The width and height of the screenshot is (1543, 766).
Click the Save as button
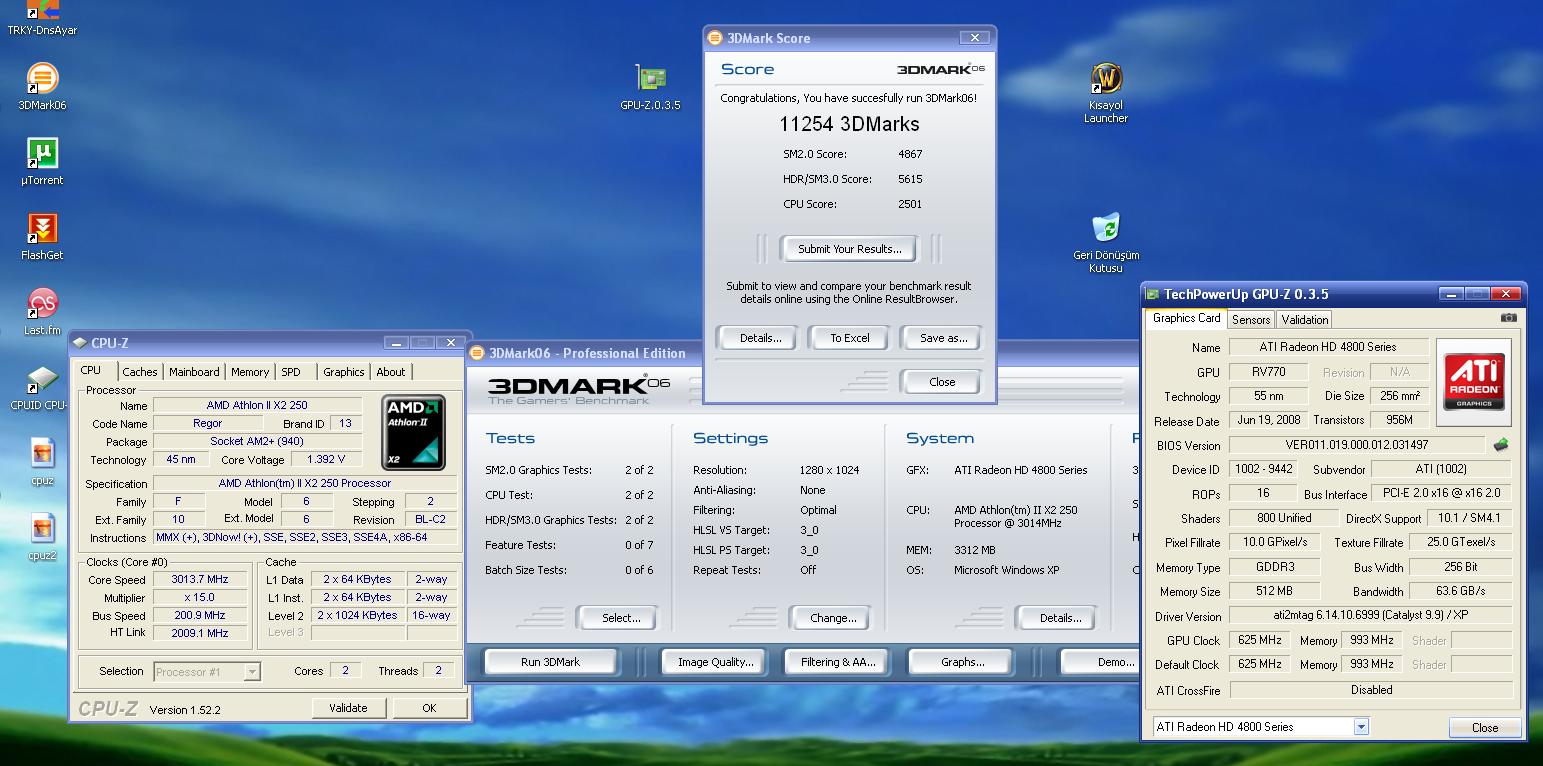tap(943, 338)
